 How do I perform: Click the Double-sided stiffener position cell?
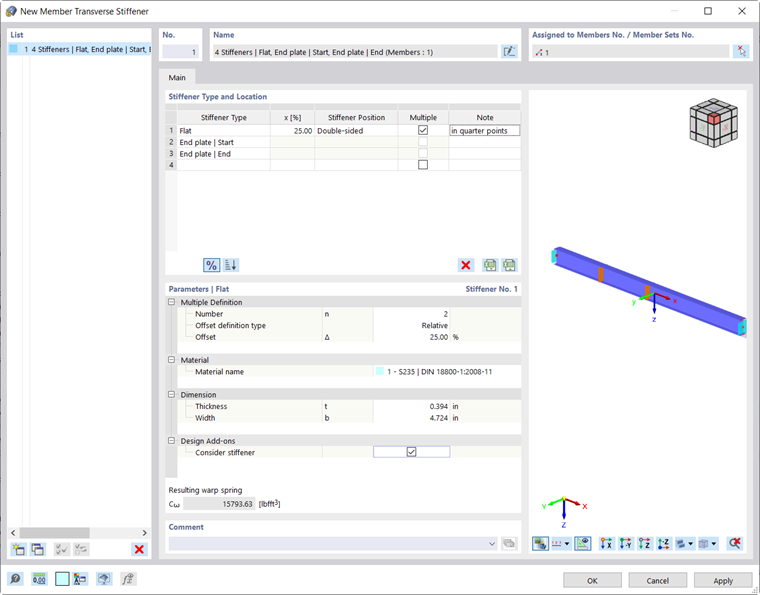356,131
